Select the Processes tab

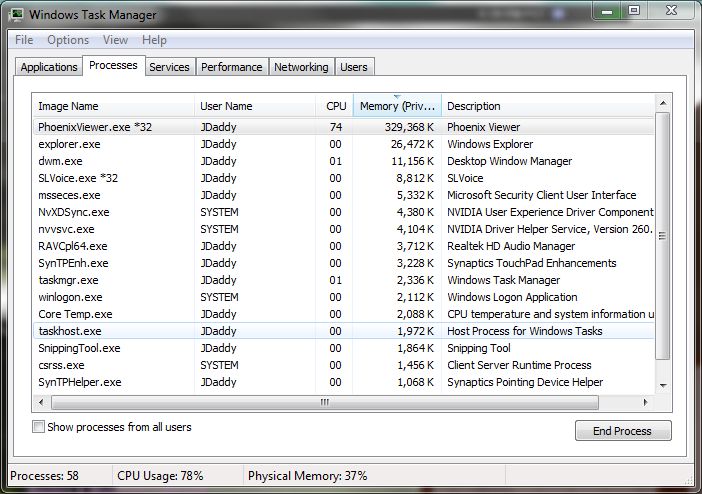click(113, 65)
